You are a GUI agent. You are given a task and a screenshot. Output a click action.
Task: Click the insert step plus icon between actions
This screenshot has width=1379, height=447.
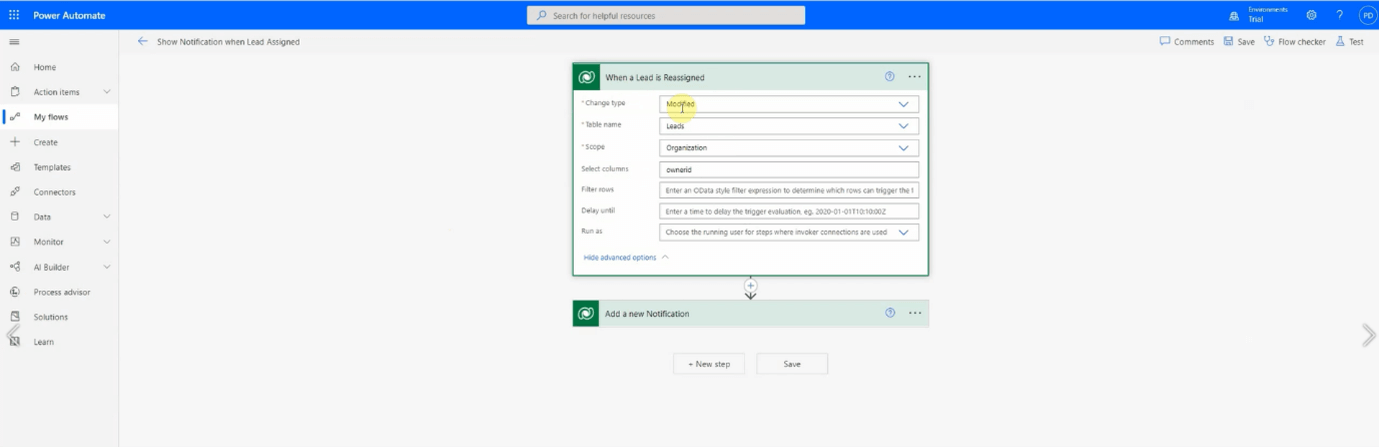(750, 286)
